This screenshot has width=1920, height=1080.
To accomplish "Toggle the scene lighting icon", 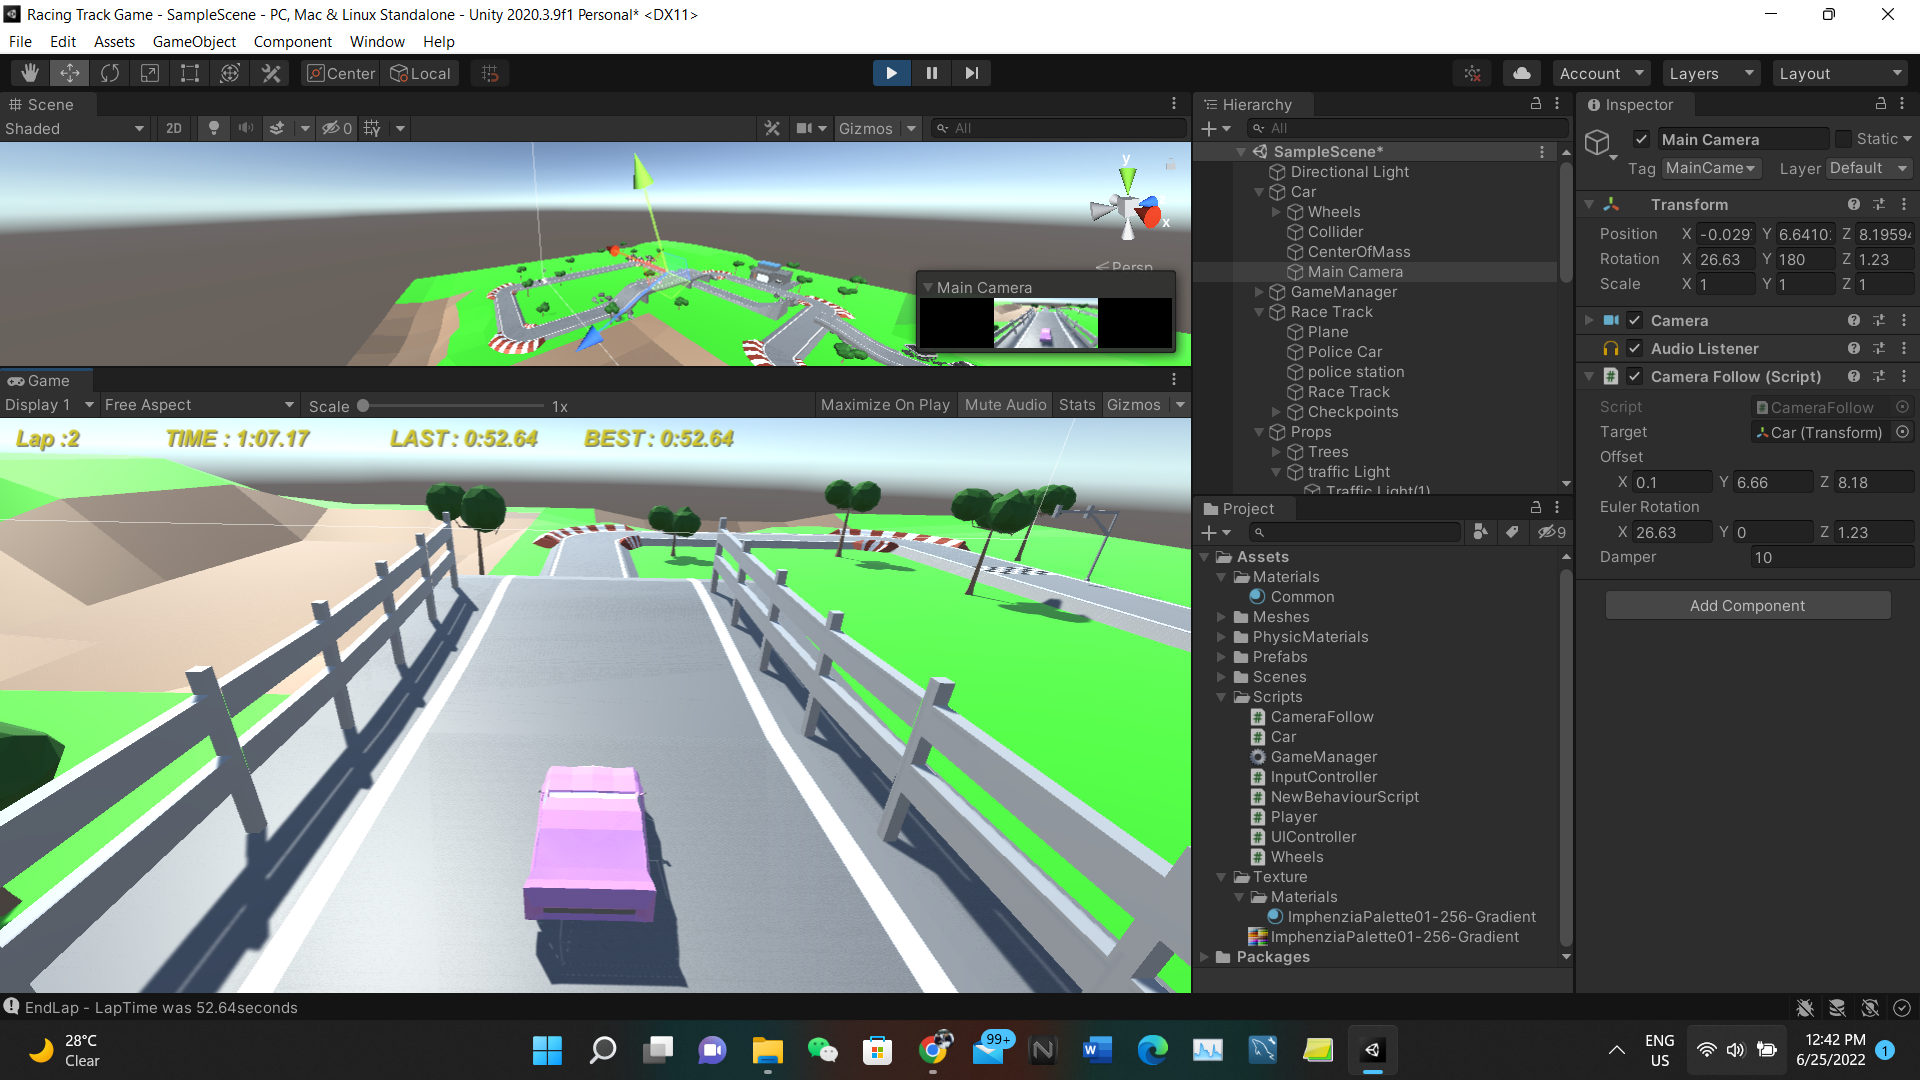I will [213, 128].
